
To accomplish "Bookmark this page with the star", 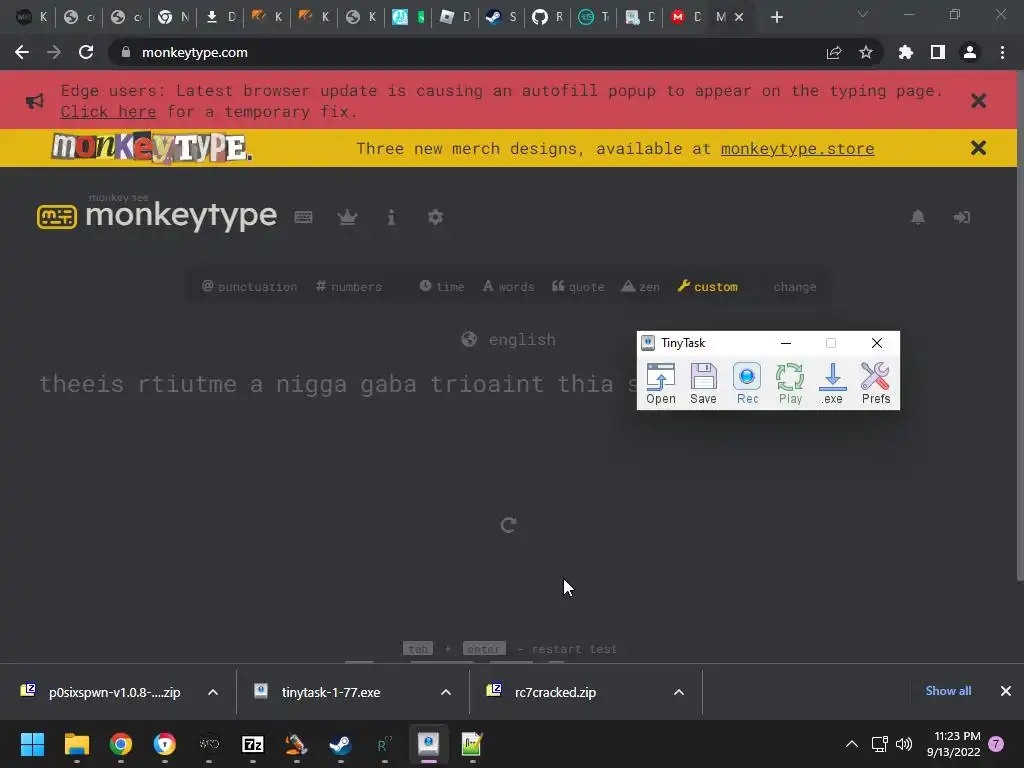I will click(866, 52).
